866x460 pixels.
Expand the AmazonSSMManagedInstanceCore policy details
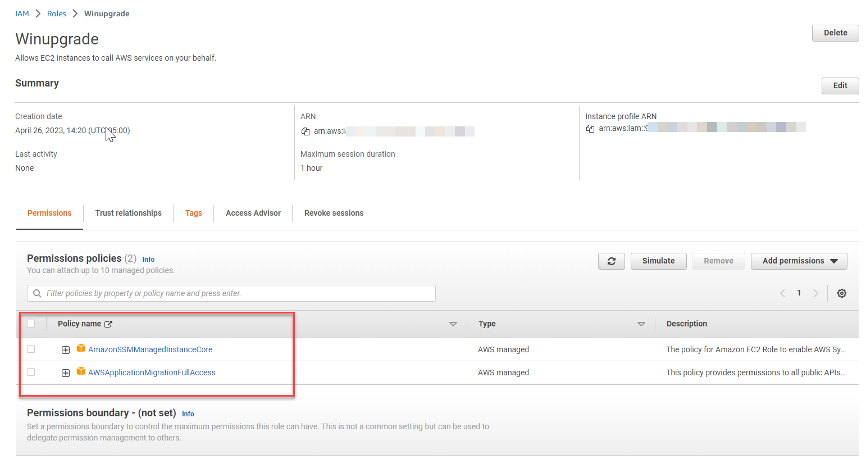(66, 350)
